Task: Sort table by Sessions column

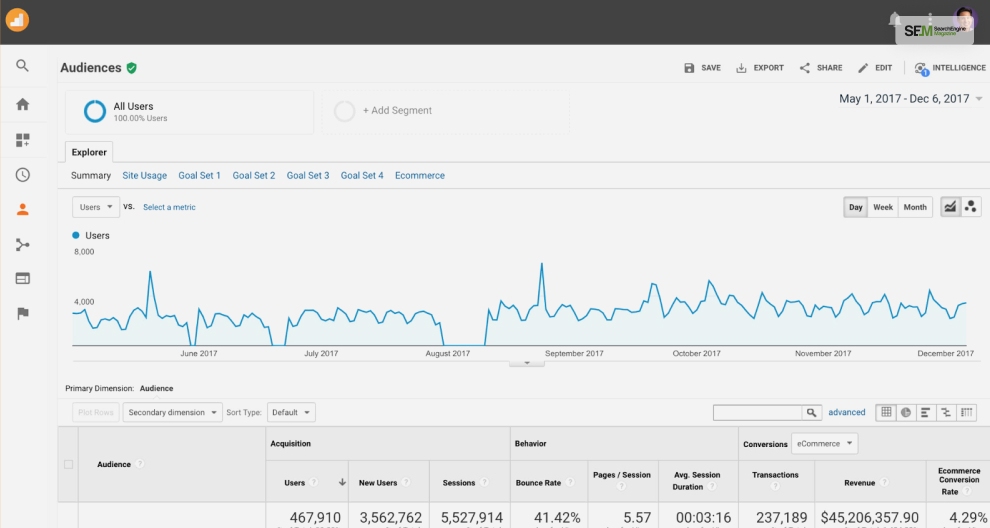Action: coord(470,483)
